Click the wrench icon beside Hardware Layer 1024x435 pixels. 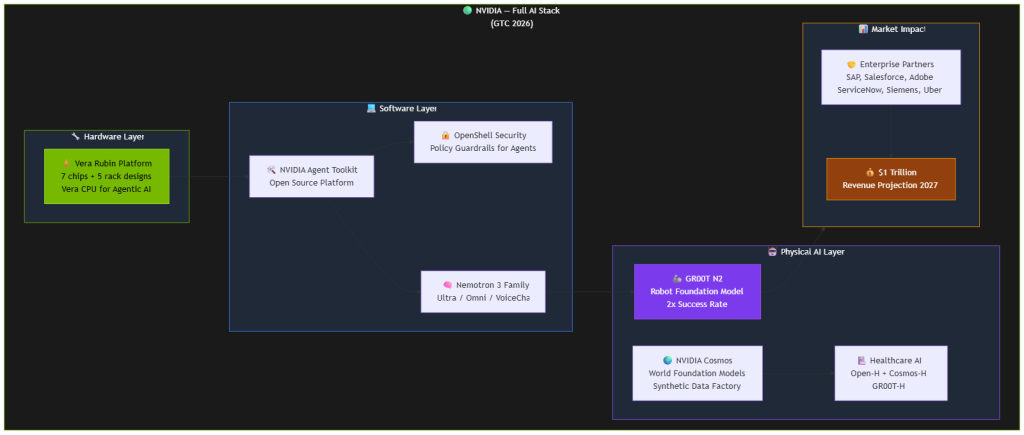[x=76, y=137]
